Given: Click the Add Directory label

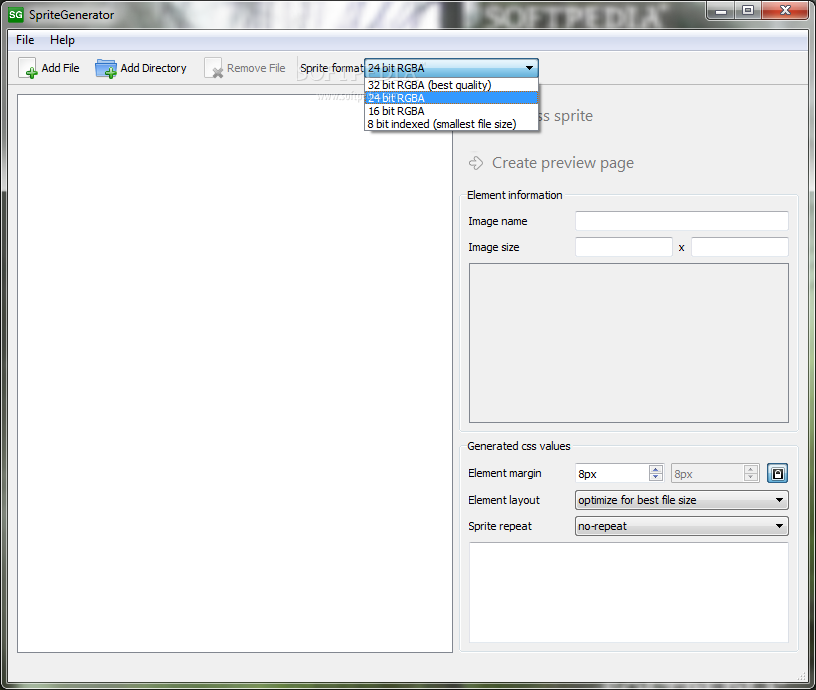Looking at the screenshot, I should tap(154, 68).
